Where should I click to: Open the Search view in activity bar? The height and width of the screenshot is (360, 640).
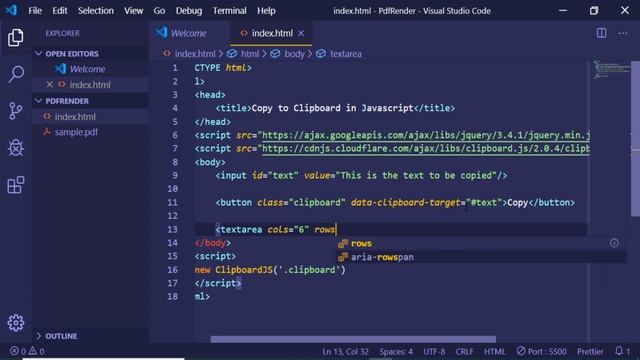(x=16, y=74)
